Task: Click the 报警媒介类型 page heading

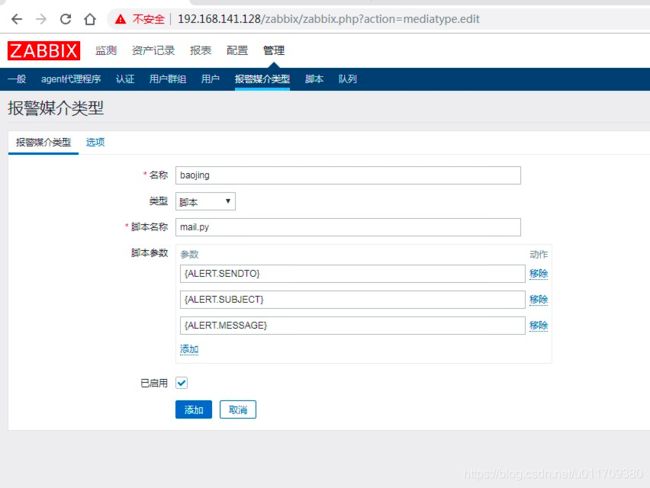Action: [x=56, y=109]
